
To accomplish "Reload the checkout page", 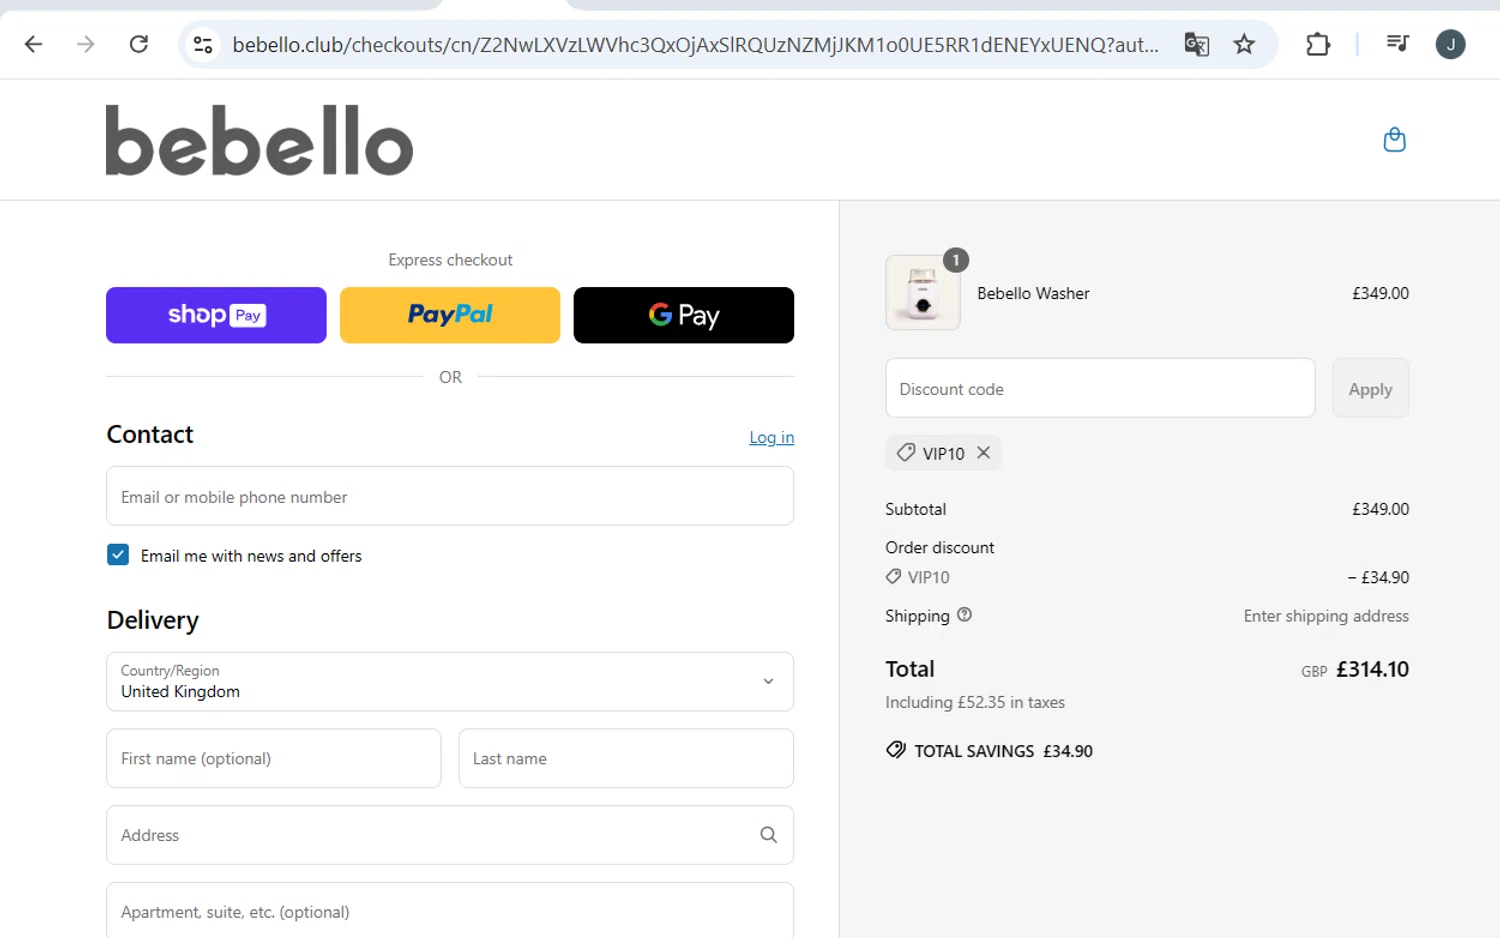I will [x=139, y=44].
